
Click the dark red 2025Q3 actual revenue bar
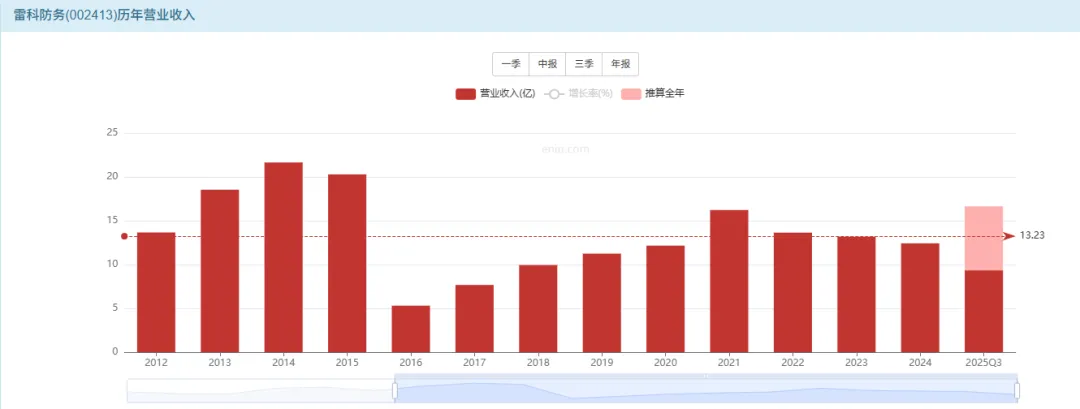pyautogui.click(x=984, y=311)
